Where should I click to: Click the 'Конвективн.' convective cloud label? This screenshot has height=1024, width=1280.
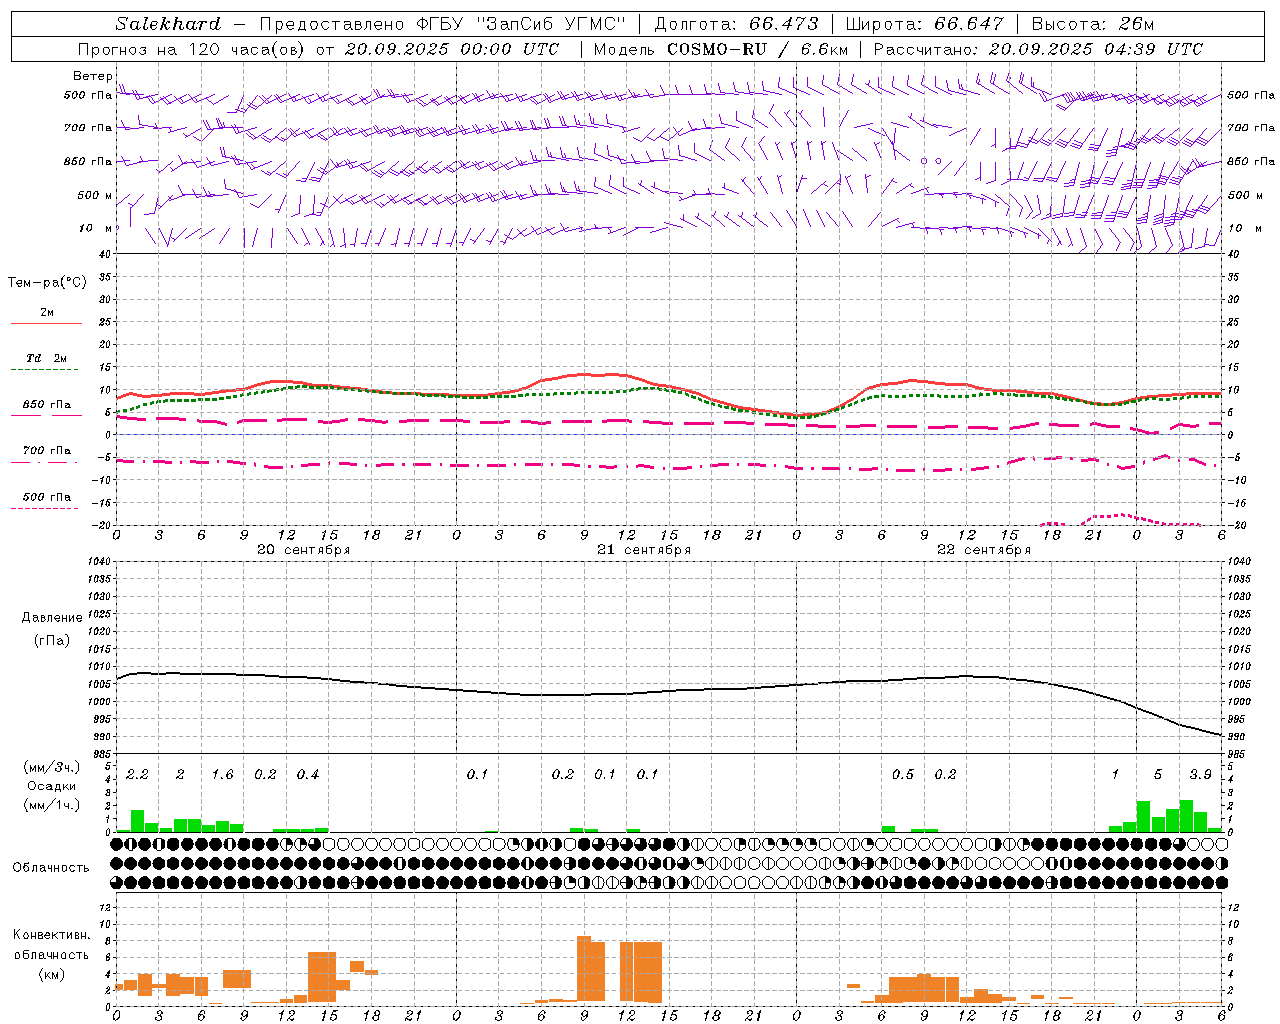coord(51,935)
